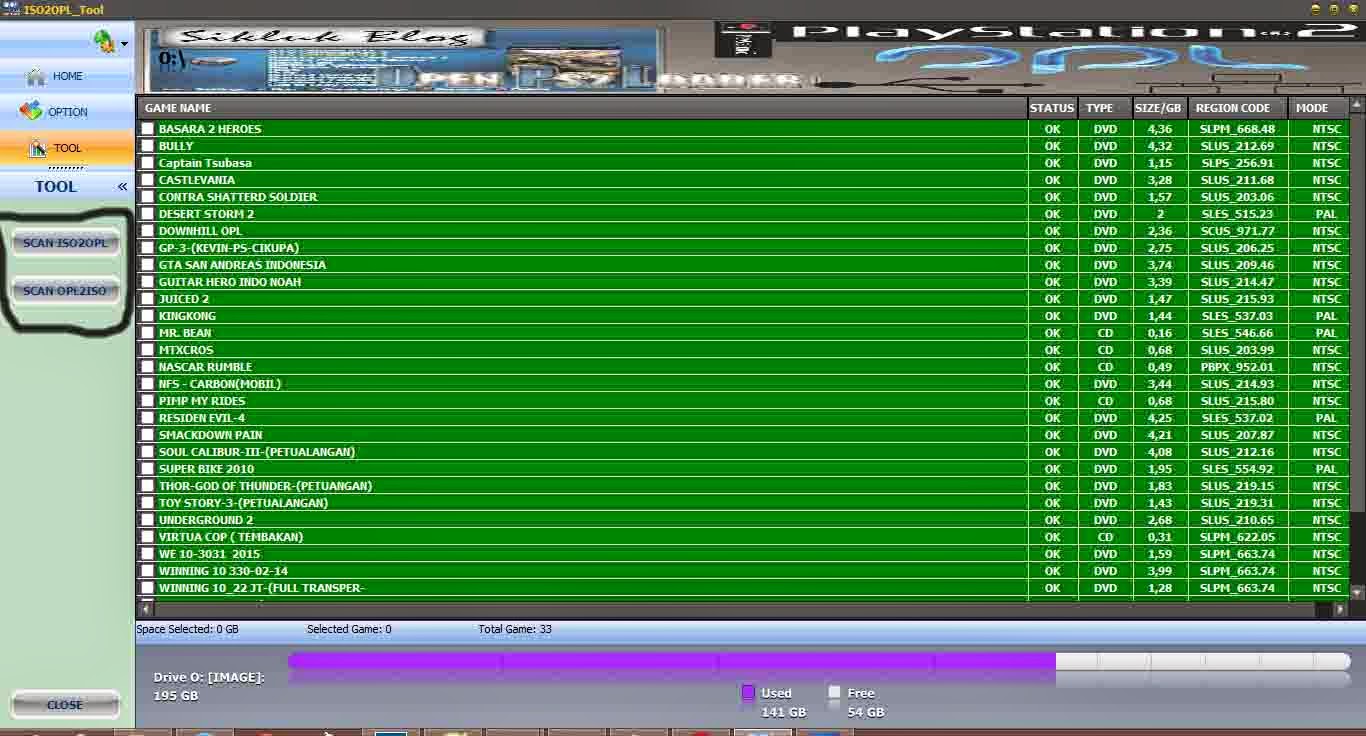Tick the SMACKDOWN PAIN checkbox
The image size is (1366, 736).
(148, 435)
